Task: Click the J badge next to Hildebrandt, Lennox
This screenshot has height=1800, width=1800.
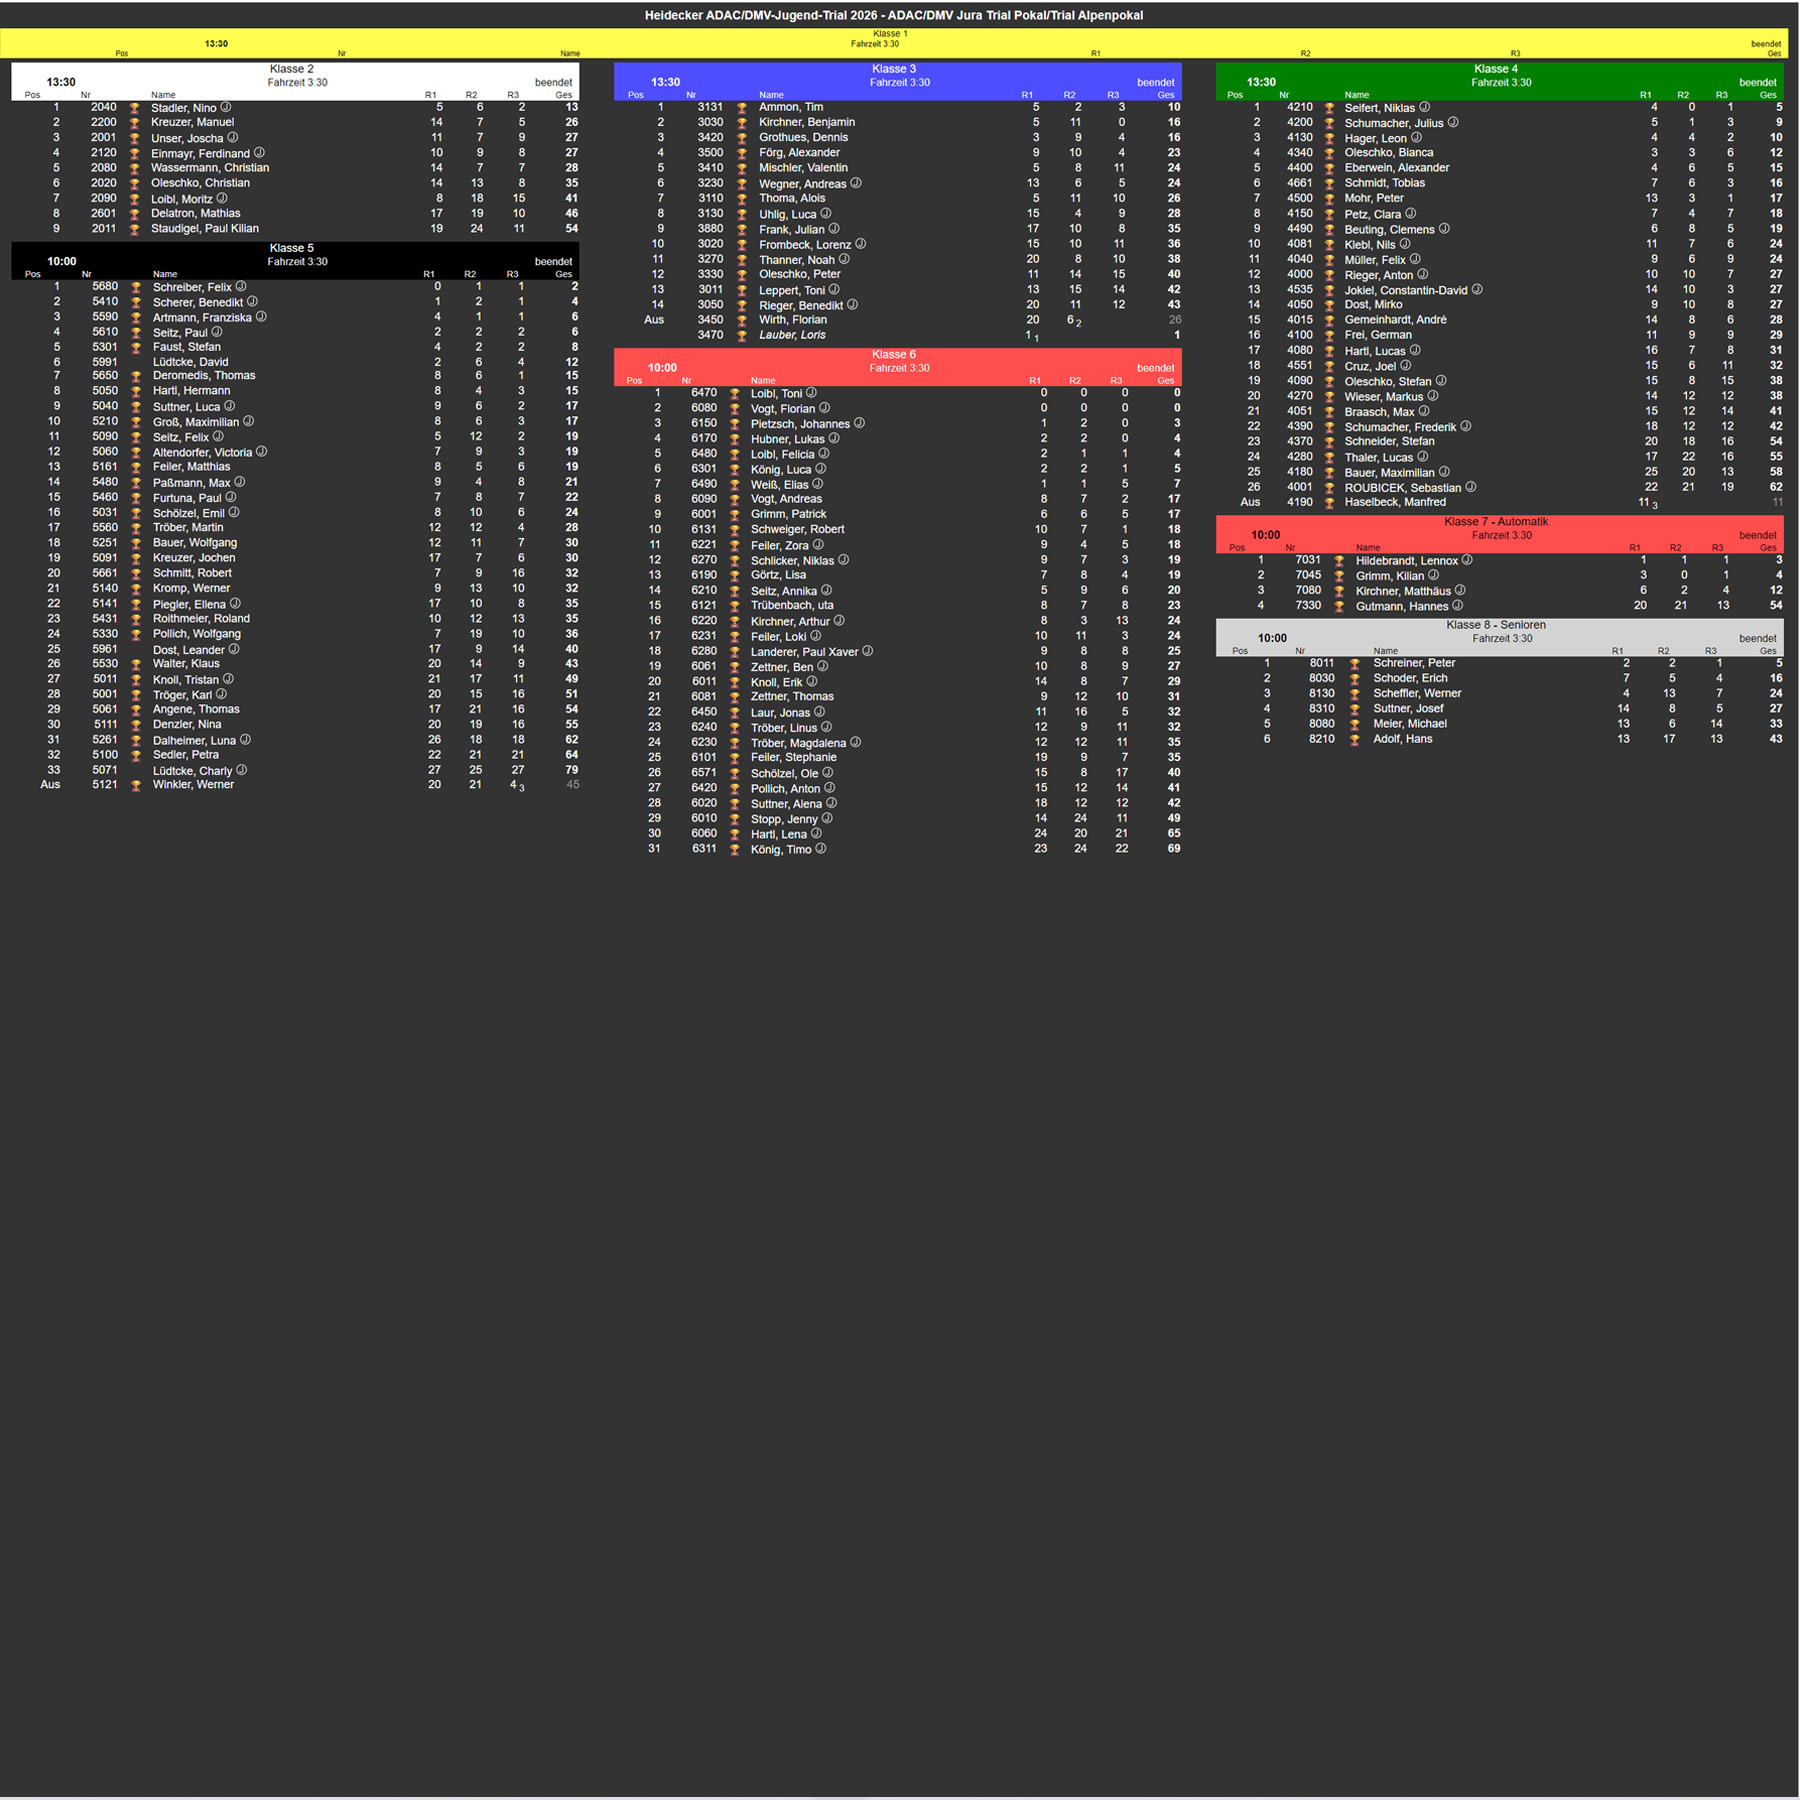Action: pyautogui.click(x=1468, y=561)
